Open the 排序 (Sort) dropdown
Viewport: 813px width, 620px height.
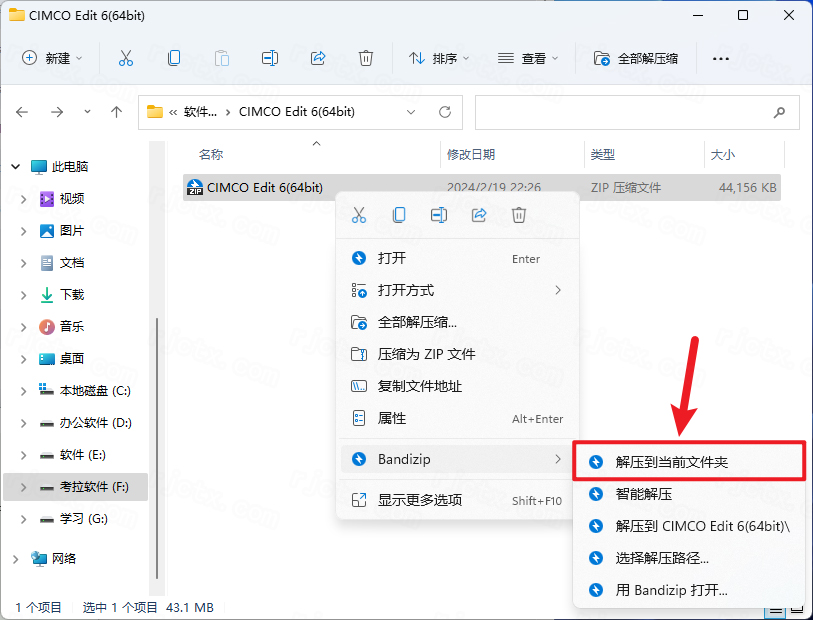point(439,58)
